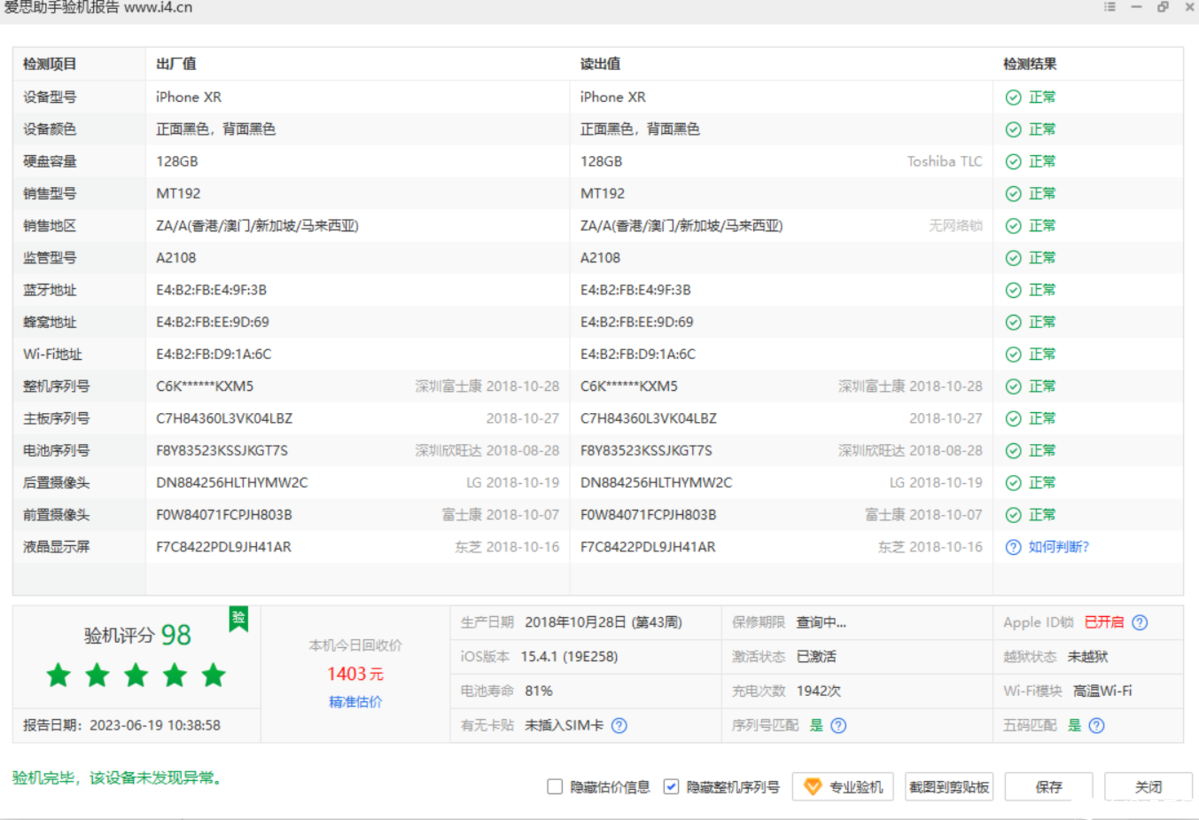Click the help icon next to Apple ID锁
This screenshot has height=820, width=1199.
(1139, 623)
